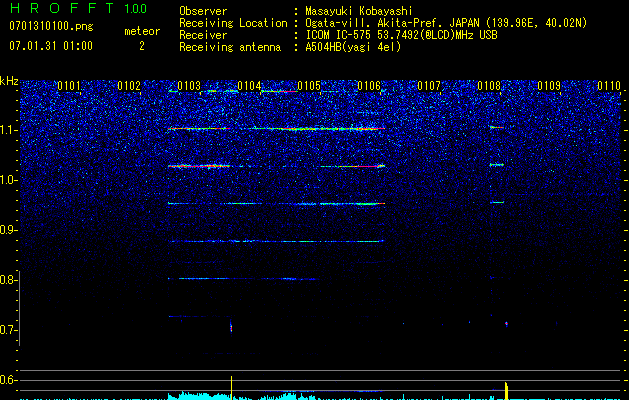Click the file name 0701310100.png
629x400 pixels.
(x=51, y=27)
